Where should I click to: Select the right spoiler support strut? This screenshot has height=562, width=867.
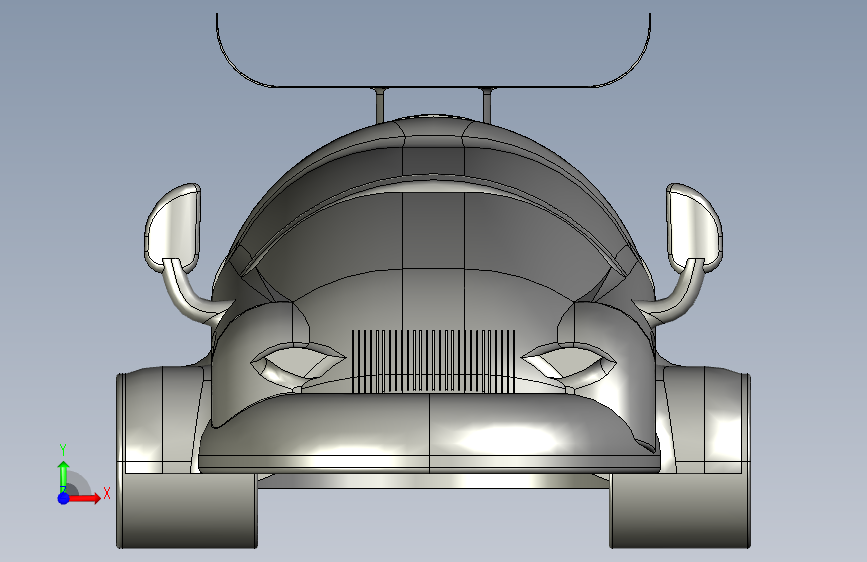click(487, 105)
